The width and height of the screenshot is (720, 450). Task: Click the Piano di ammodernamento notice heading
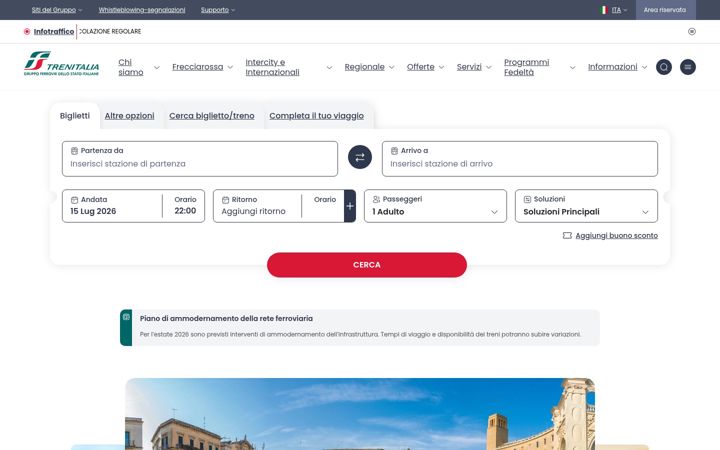pyautogui.click(x=226, y=318)
